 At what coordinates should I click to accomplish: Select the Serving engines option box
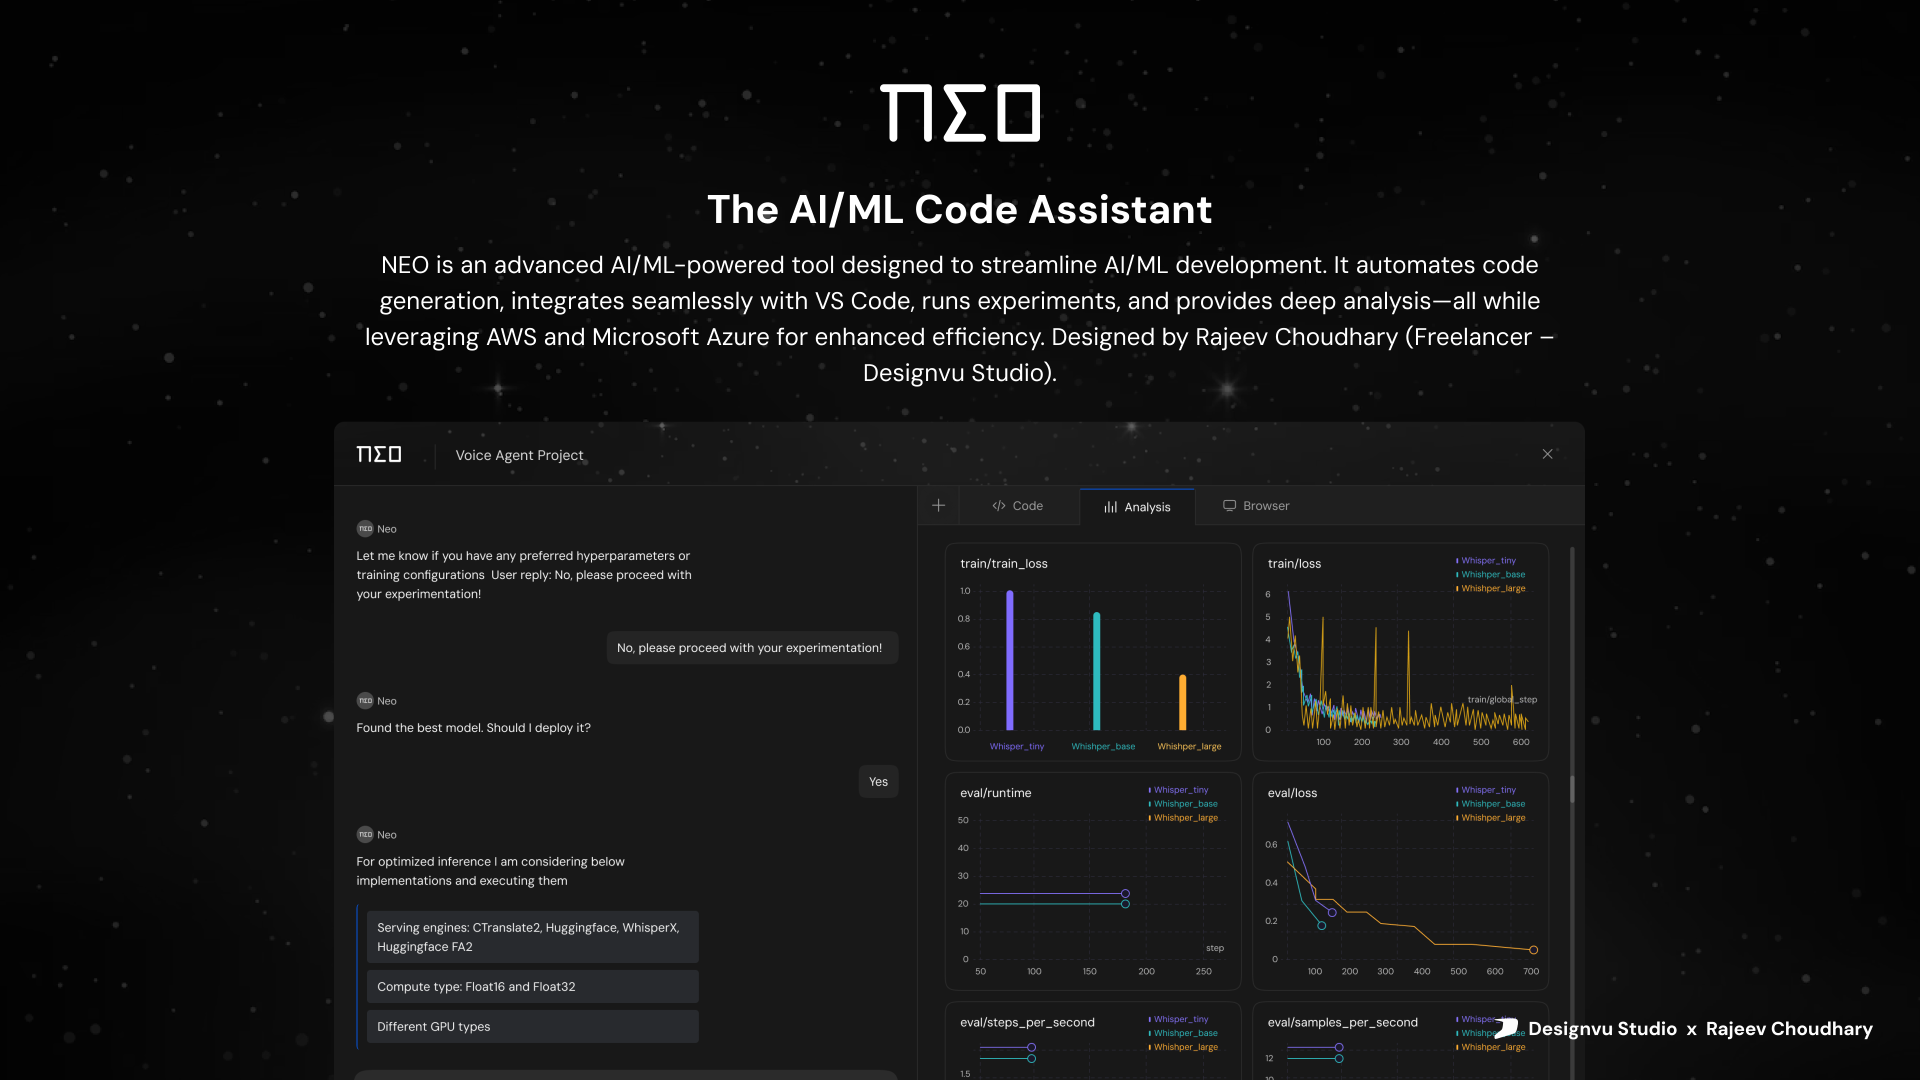(x=532, y=937)
